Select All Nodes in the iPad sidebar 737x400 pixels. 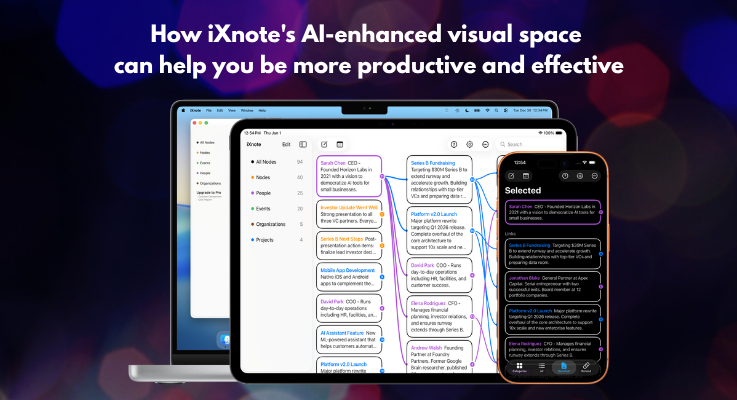[x=276, y=162]
